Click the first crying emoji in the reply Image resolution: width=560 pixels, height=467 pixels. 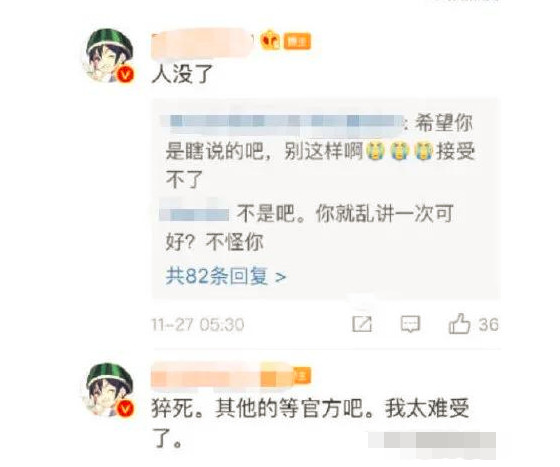[374, 150]
